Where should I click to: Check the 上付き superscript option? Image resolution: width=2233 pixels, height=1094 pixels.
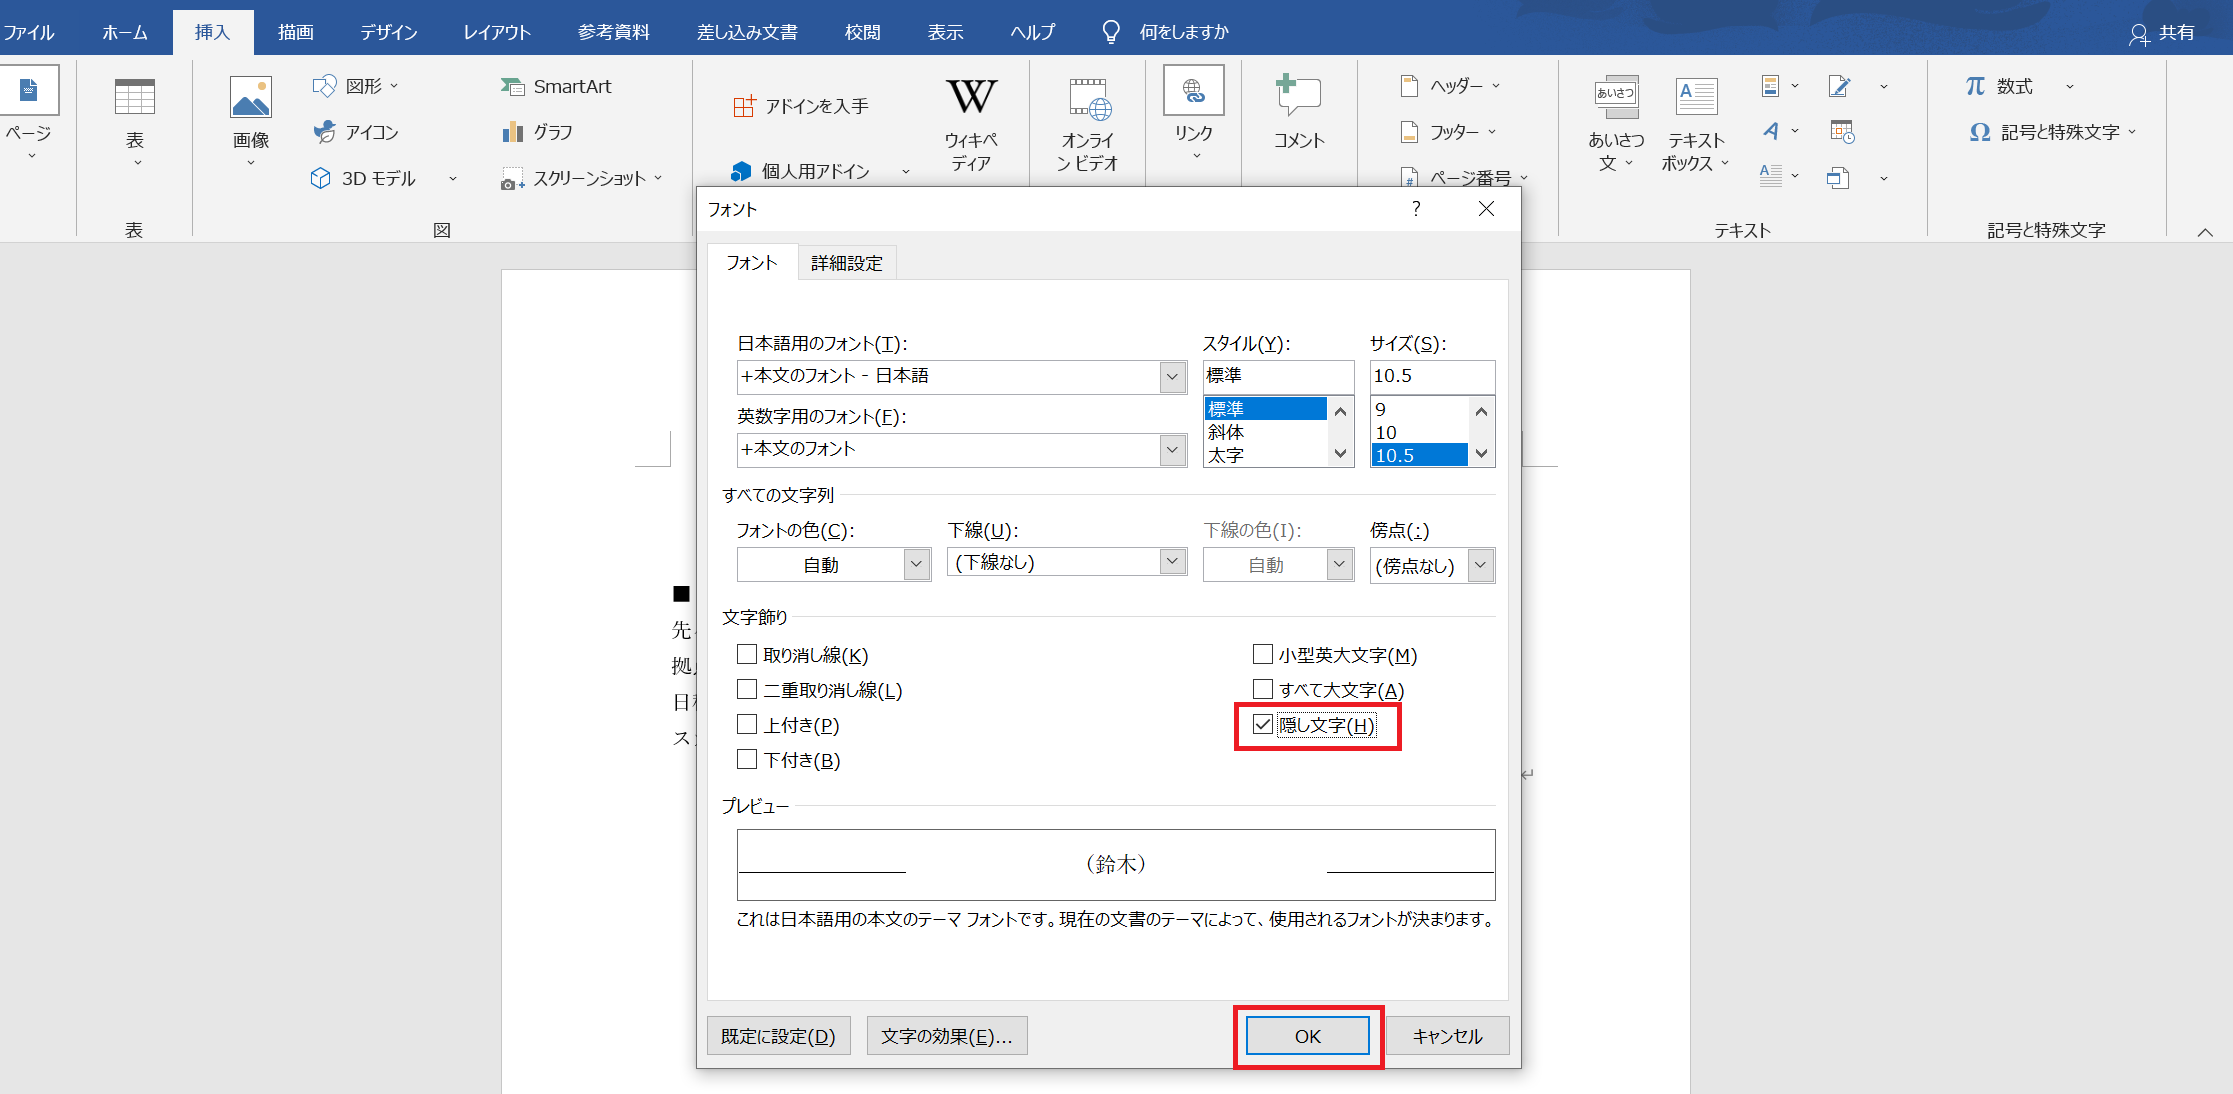pos(747,725)
